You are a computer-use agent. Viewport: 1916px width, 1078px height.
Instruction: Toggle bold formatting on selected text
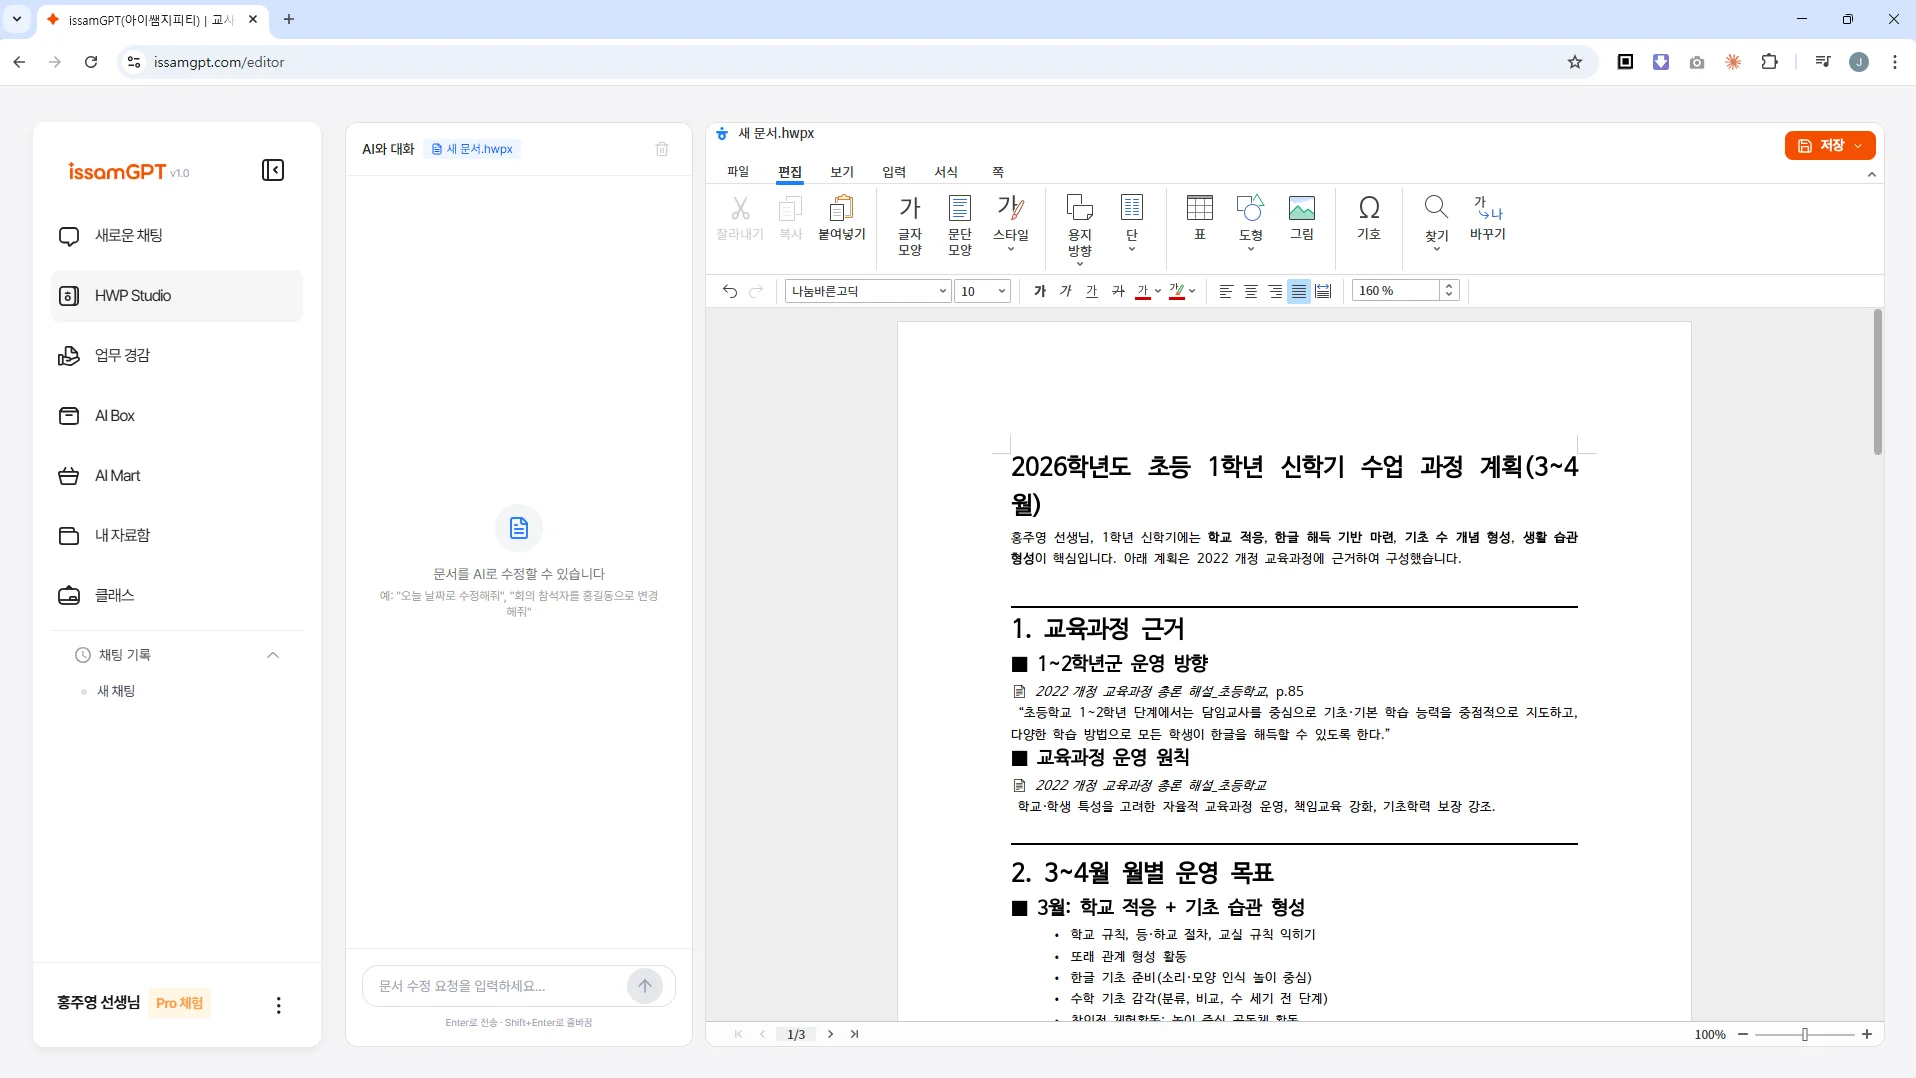pos(1040,291)
